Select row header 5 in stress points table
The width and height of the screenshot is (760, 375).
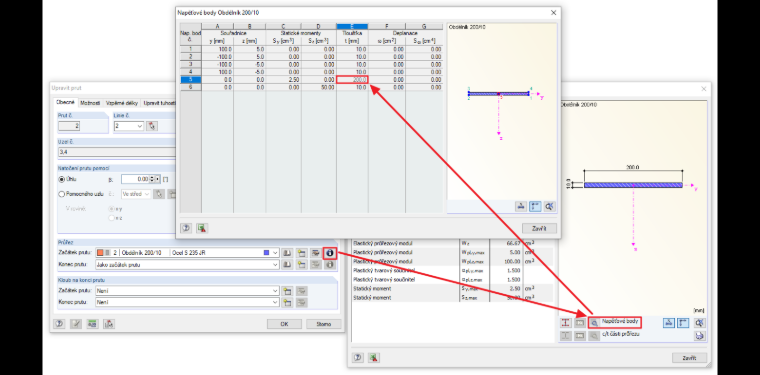click(190, 79)
